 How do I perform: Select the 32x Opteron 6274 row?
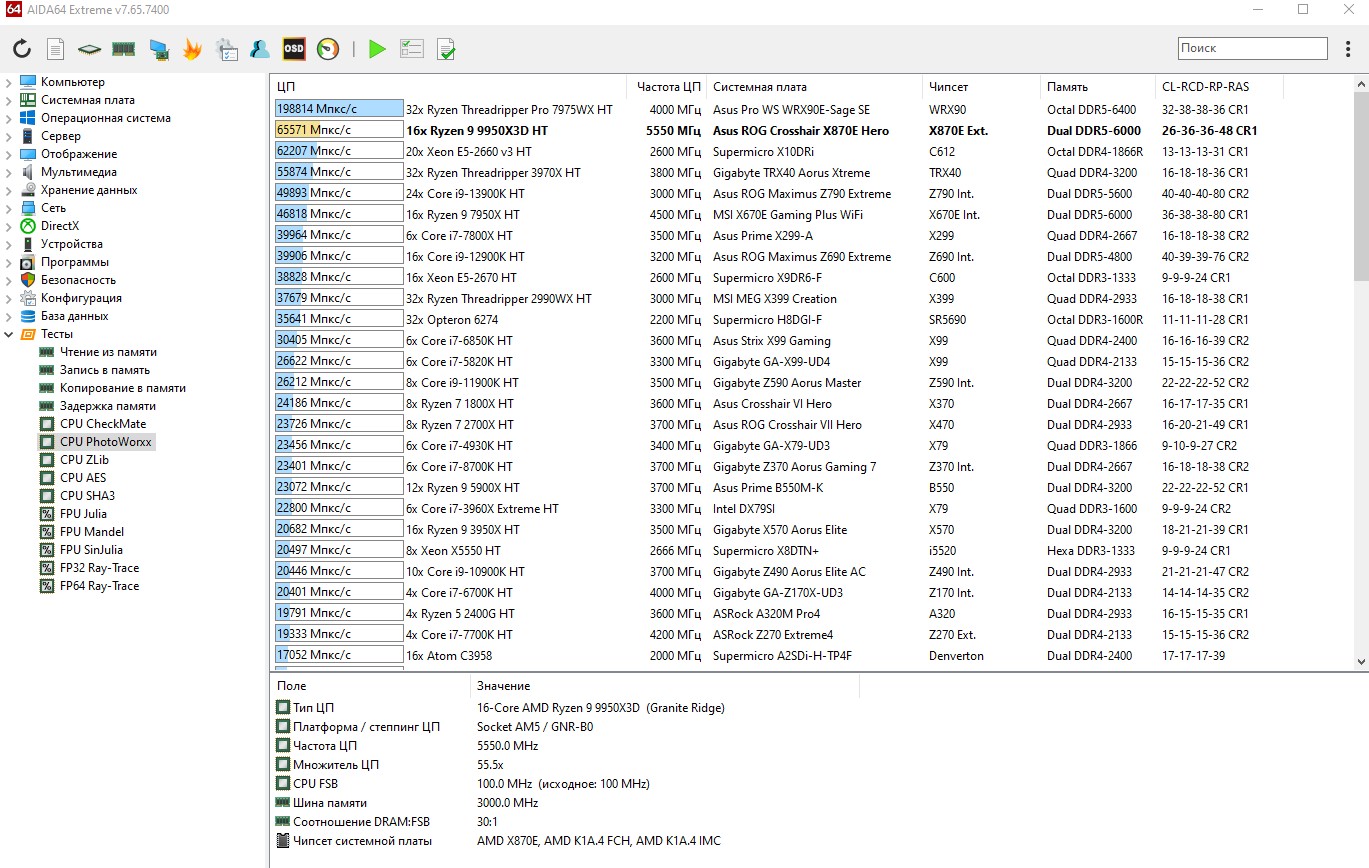click(811, 320)
